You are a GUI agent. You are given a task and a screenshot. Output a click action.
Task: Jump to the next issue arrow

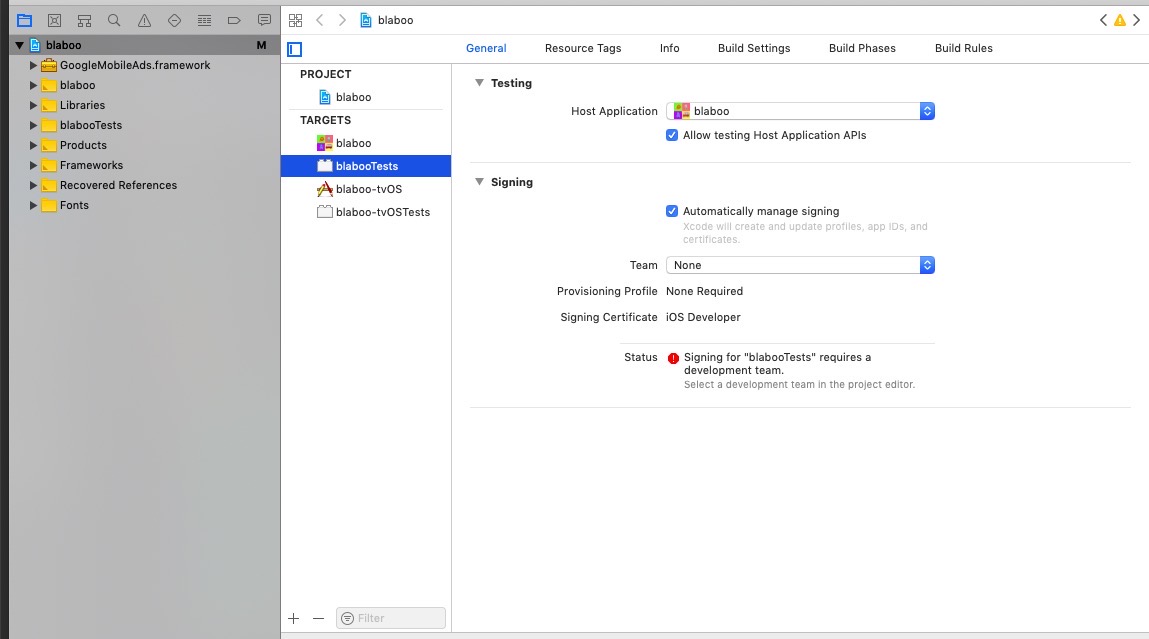coord(1137,21)
